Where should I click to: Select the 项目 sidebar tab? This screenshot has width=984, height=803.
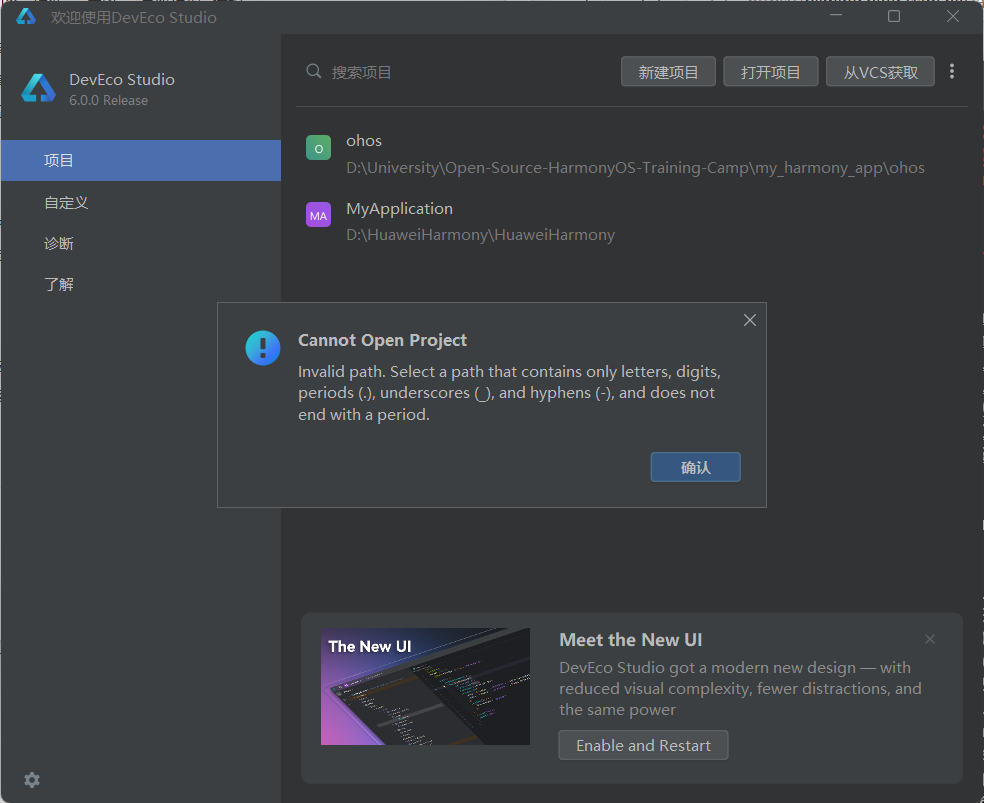pos(141,161)
